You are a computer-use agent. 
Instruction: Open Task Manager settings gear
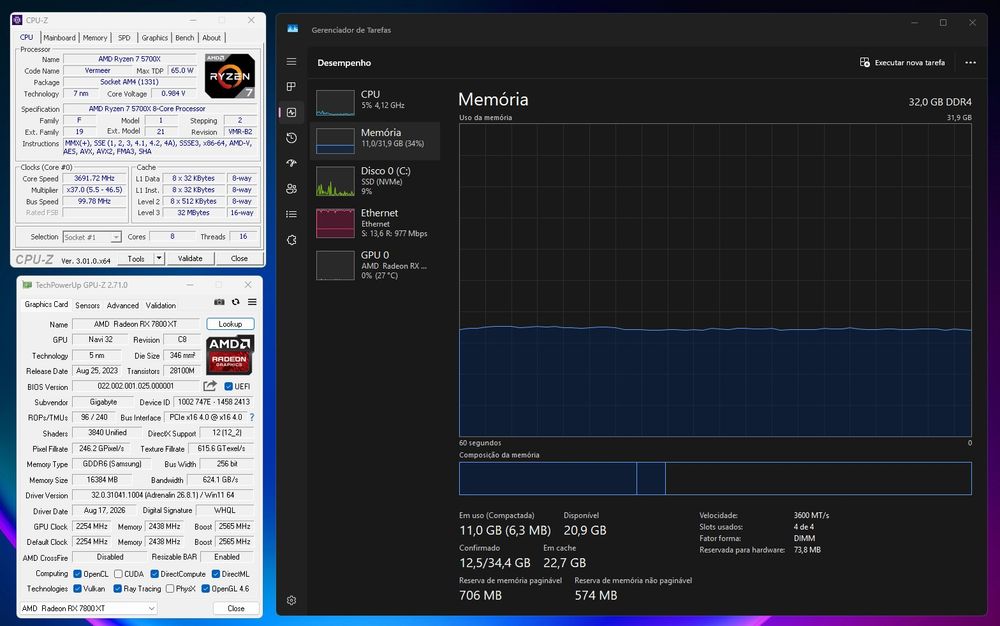tap(291, 601)
